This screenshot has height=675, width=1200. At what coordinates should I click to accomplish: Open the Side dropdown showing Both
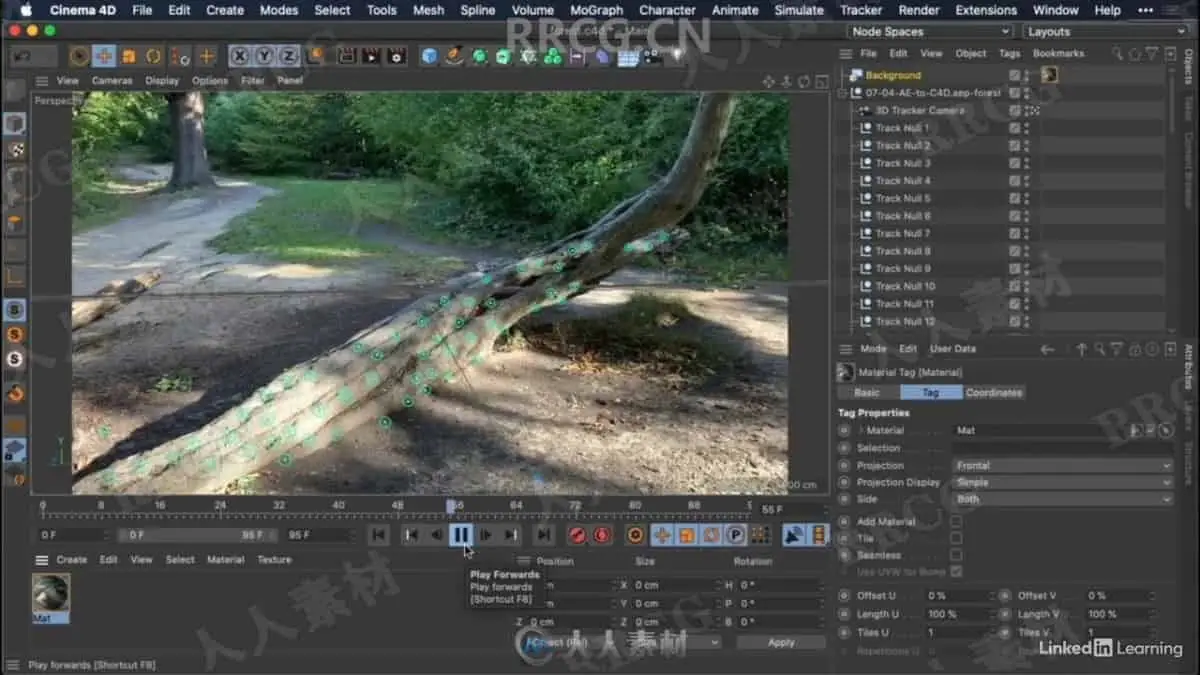[x=1062, y=498]
